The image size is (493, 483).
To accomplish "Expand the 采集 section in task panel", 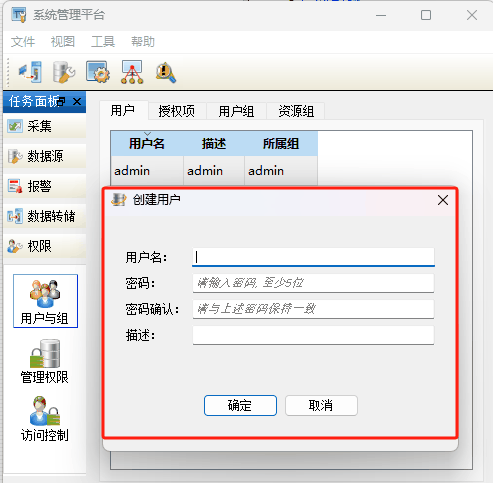I will coord(45,126).
